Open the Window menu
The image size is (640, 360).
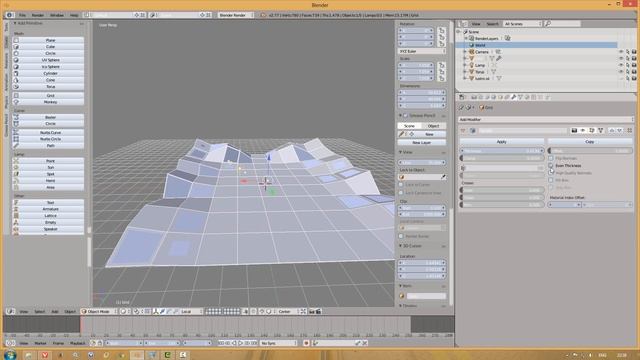point(57,15)
